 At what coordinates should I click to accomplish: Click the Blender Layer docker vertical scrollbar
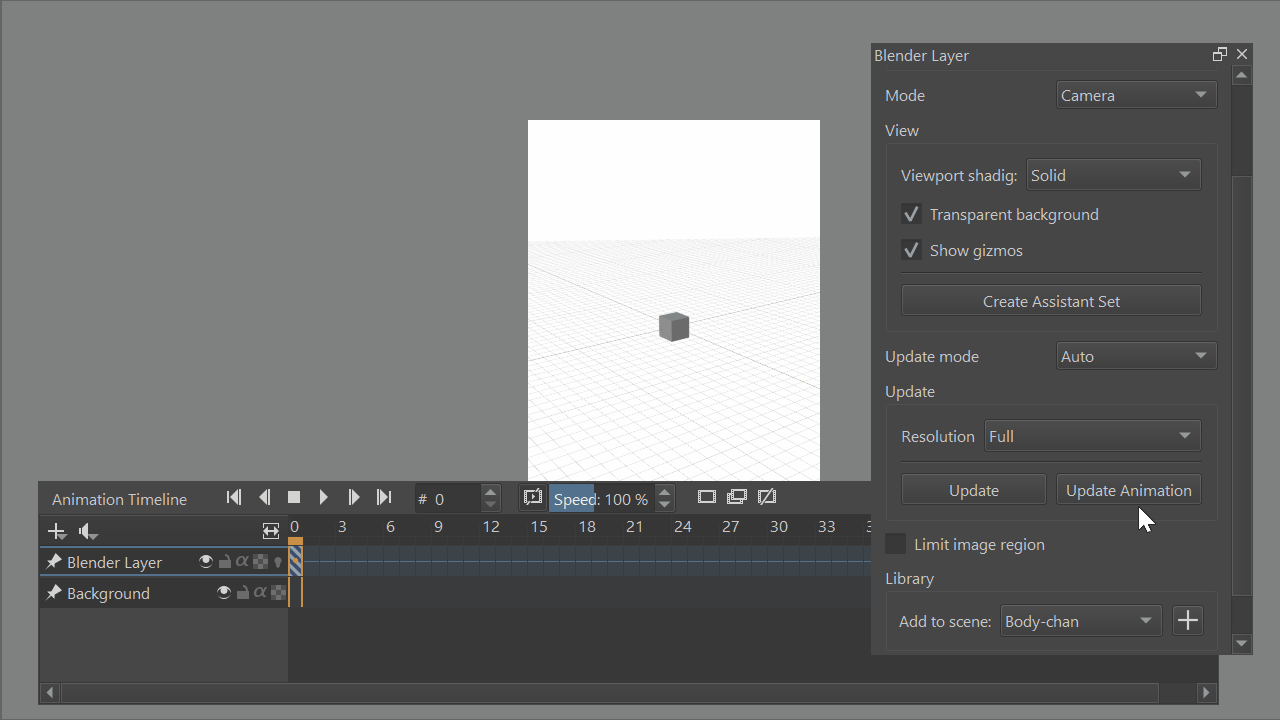tap(1242, 385)
